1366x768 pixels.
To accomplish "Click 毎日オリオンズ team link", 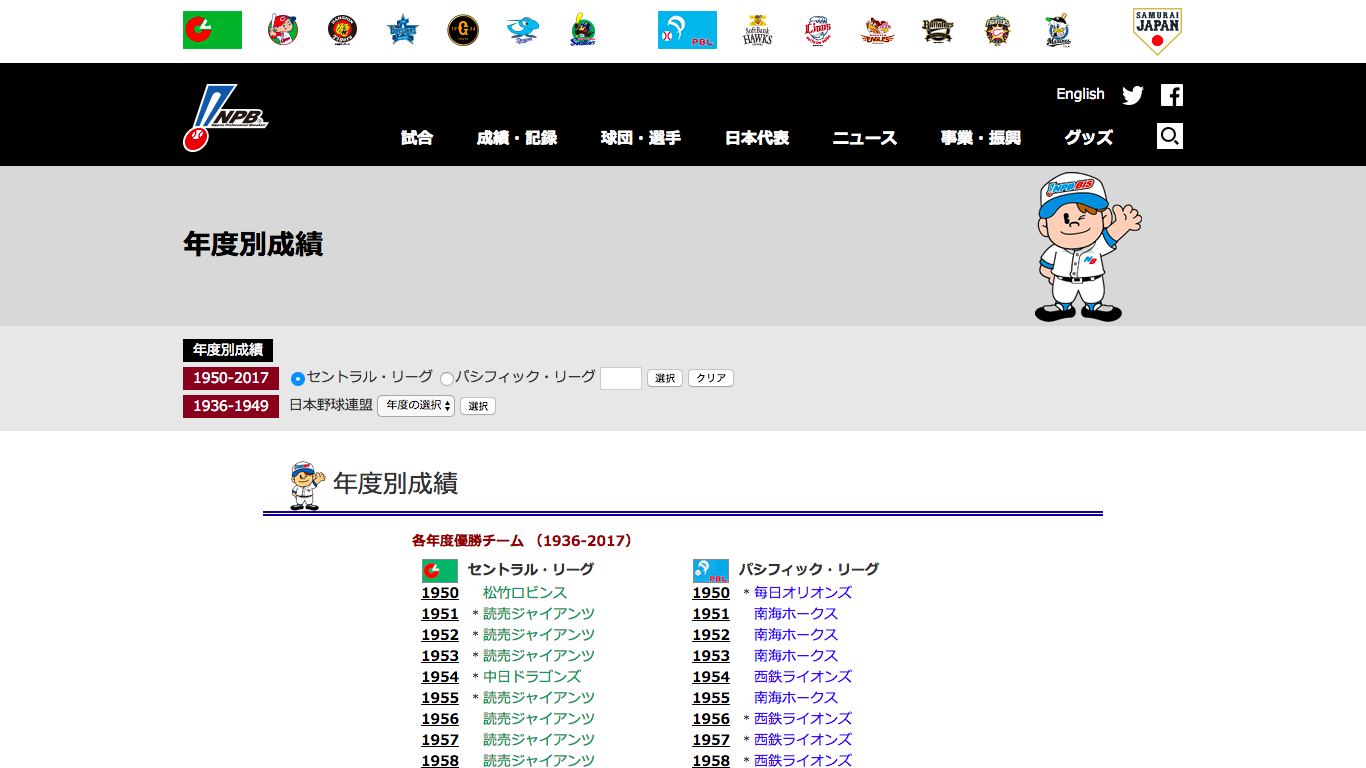I will [x=803, y=593].
